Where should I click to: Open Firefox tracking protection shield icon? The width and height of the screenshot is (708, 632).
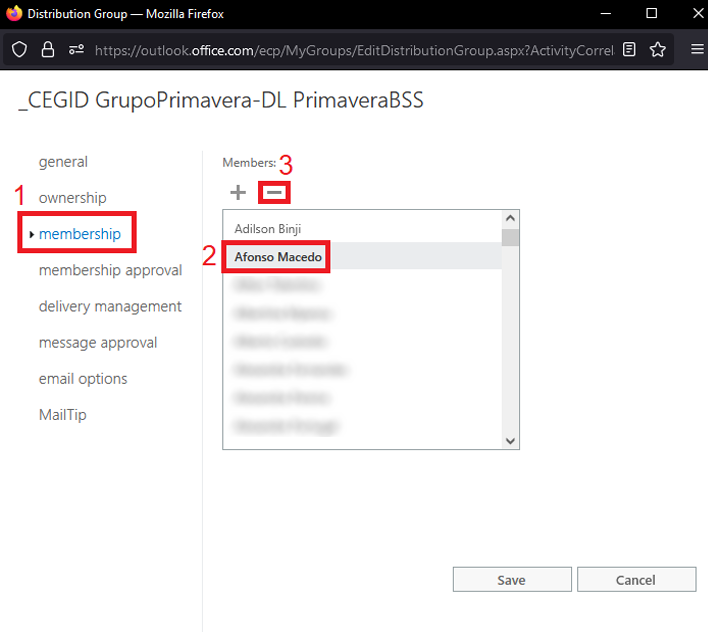[x=19, y=50]
